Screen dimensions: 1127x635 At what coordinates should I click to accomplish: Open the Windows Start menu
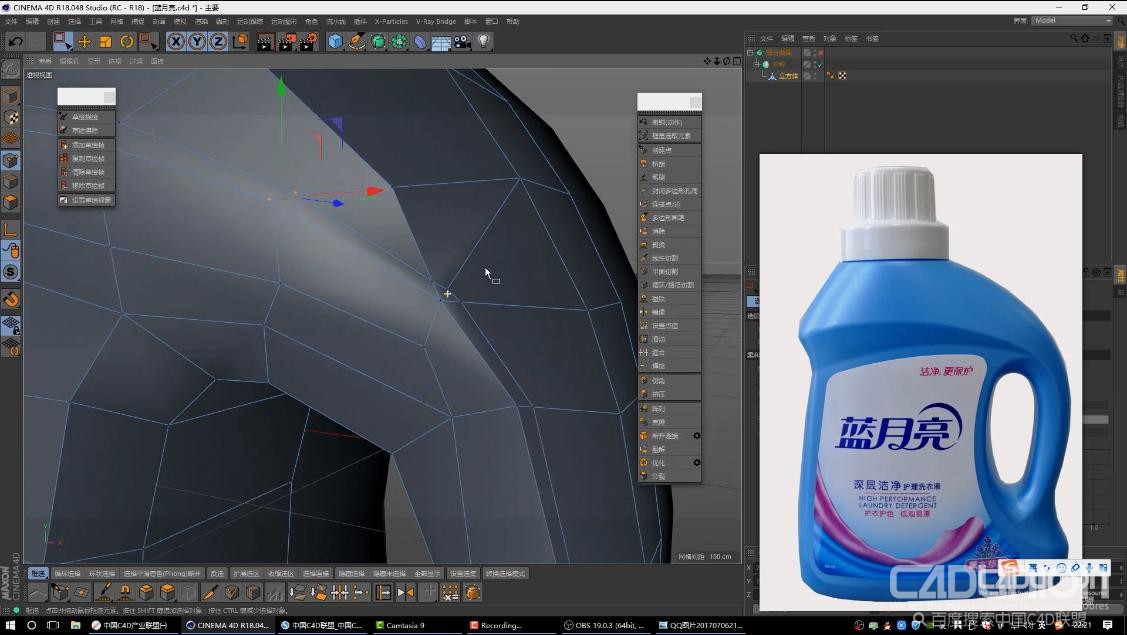(x=10, y=625)
